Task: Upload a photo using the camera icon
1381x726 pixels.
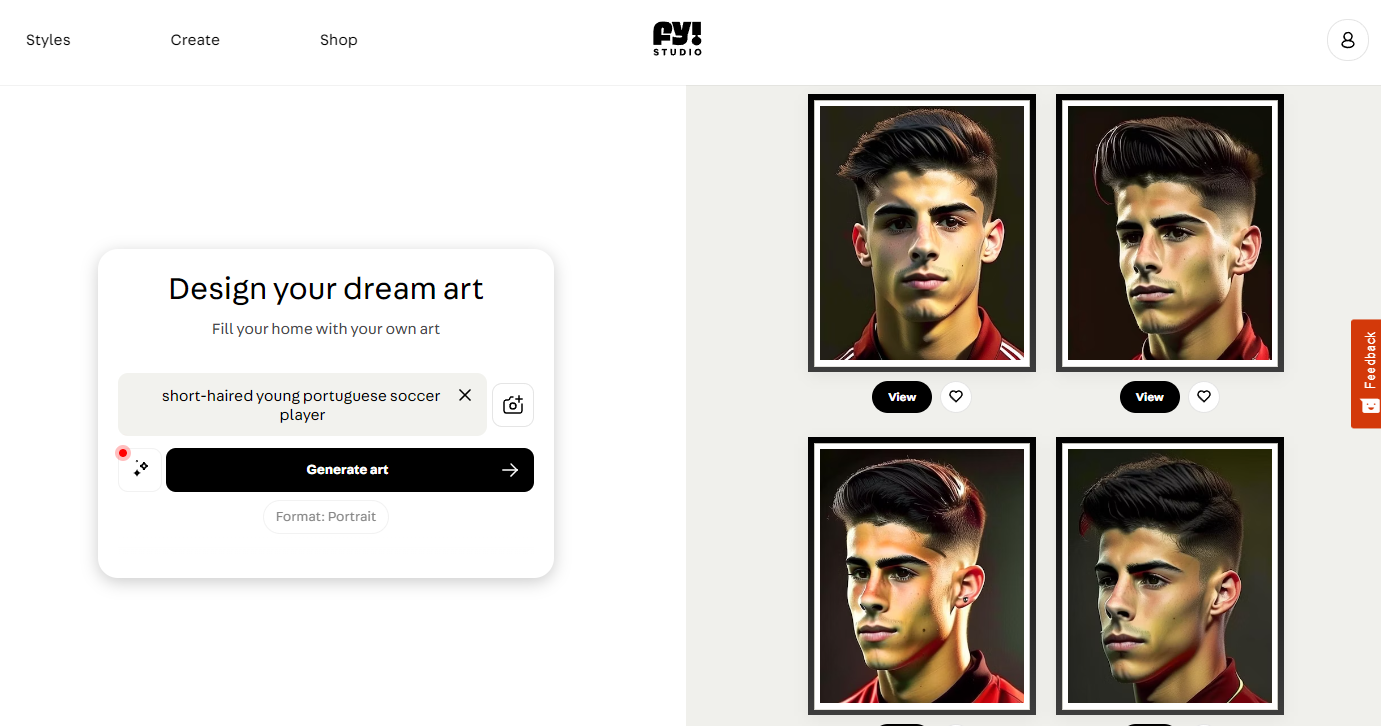Action: tap(513, 405)
